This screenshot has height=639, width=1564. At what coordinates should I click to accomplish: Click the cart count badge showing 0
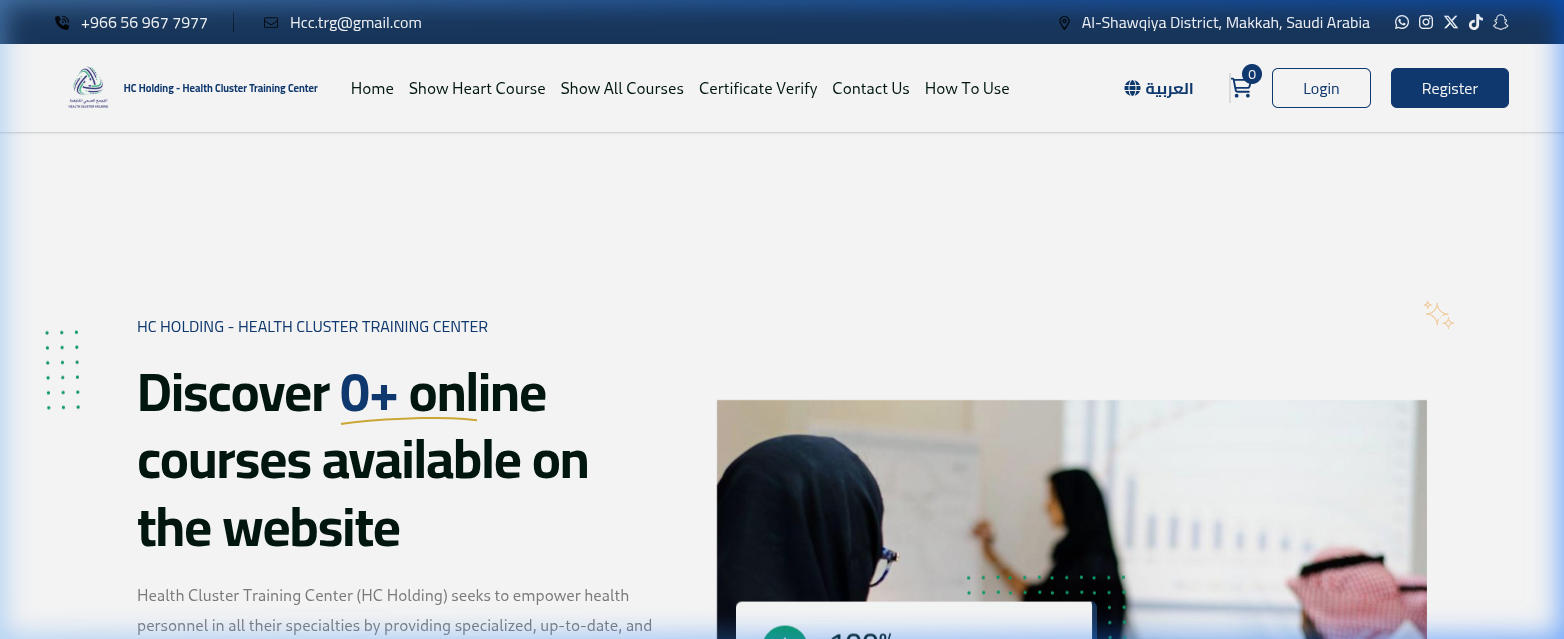click(1252, 74)
